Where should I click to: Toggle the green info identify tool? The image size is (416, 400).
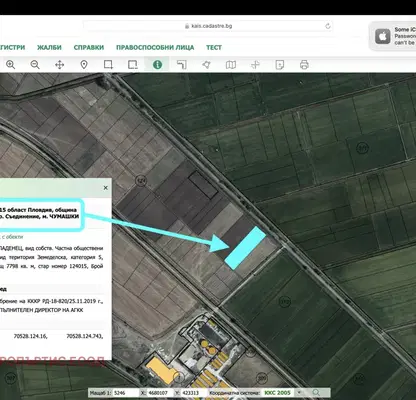click(157, 65)
